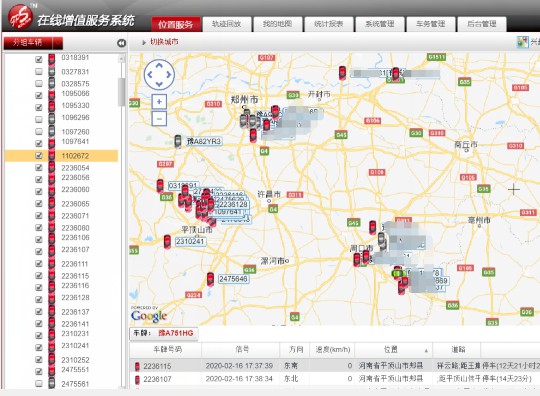Click the map zoom out minus button

click(x=159, y=119)
